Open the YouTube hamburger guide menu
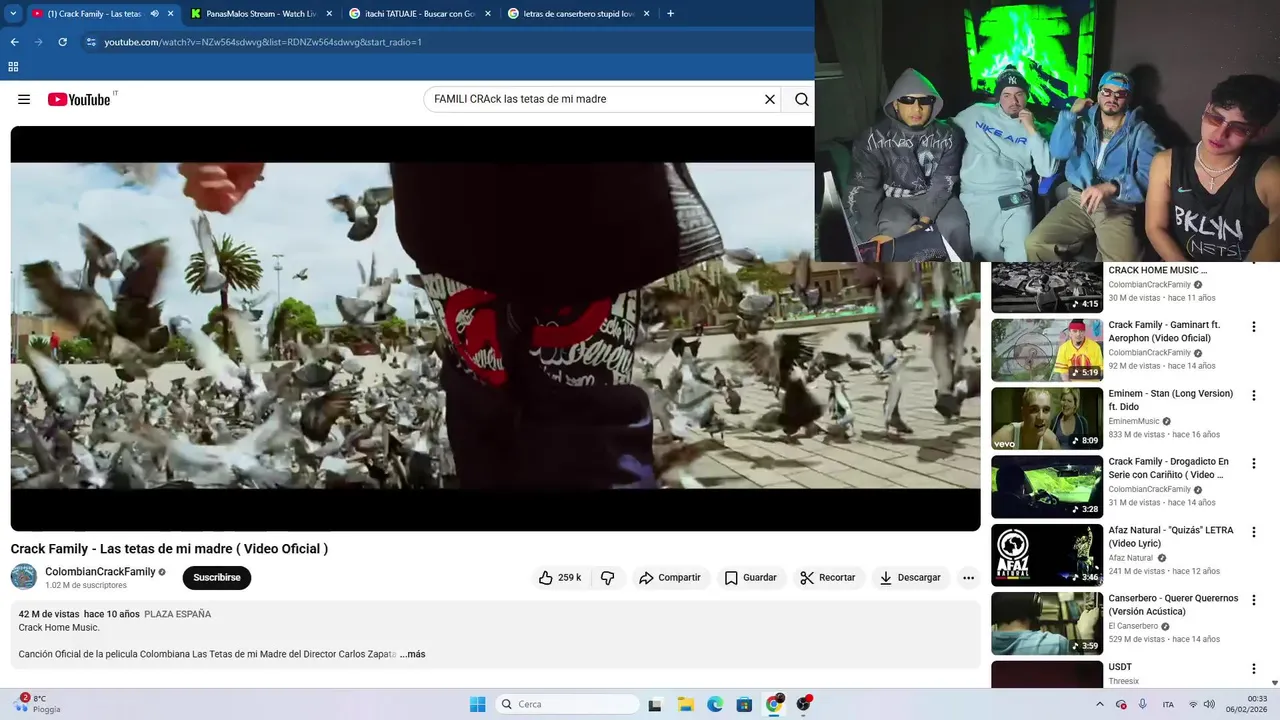Image resolution: width=1280 pixels, height=720 pixels. pos(24,99)
